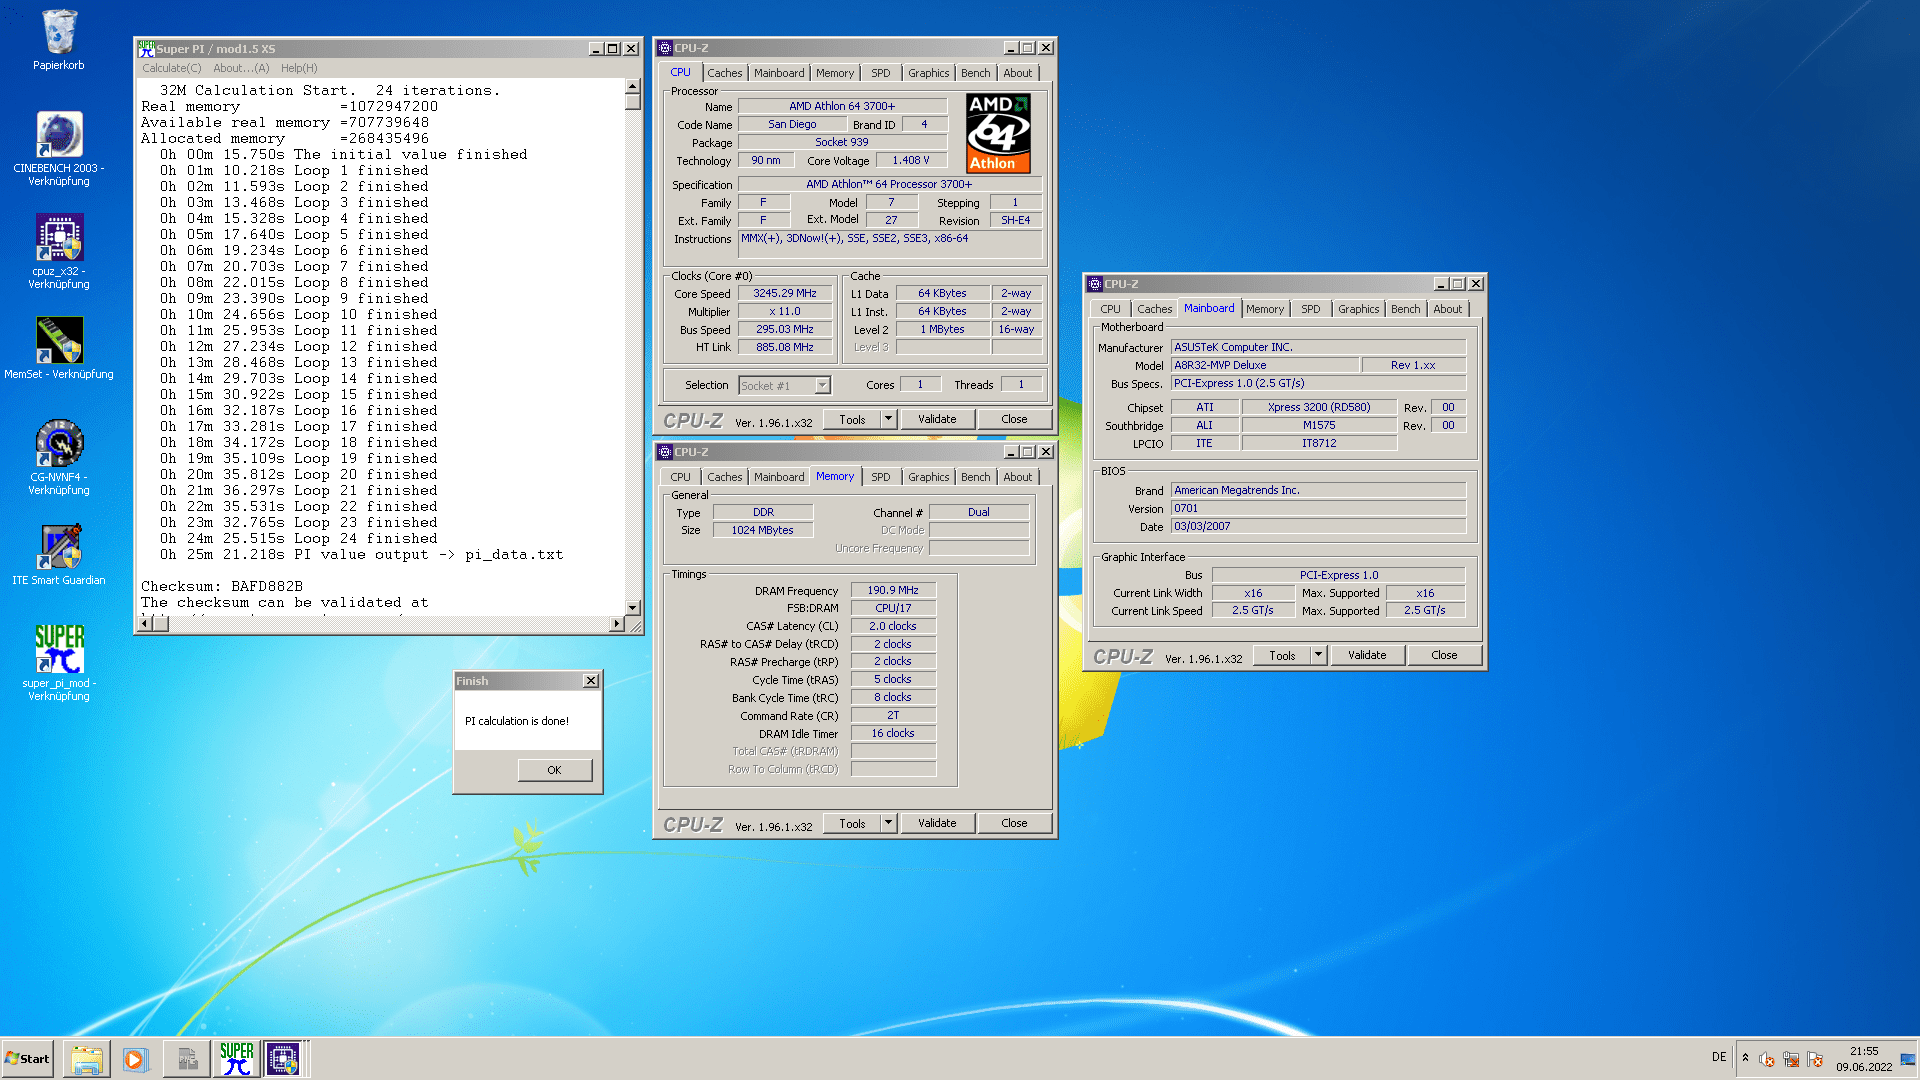1920x1080 pixels.
Task: Switch to CPU tab in Mainboard CPU-Z window
Action: tap(1110, 309)
